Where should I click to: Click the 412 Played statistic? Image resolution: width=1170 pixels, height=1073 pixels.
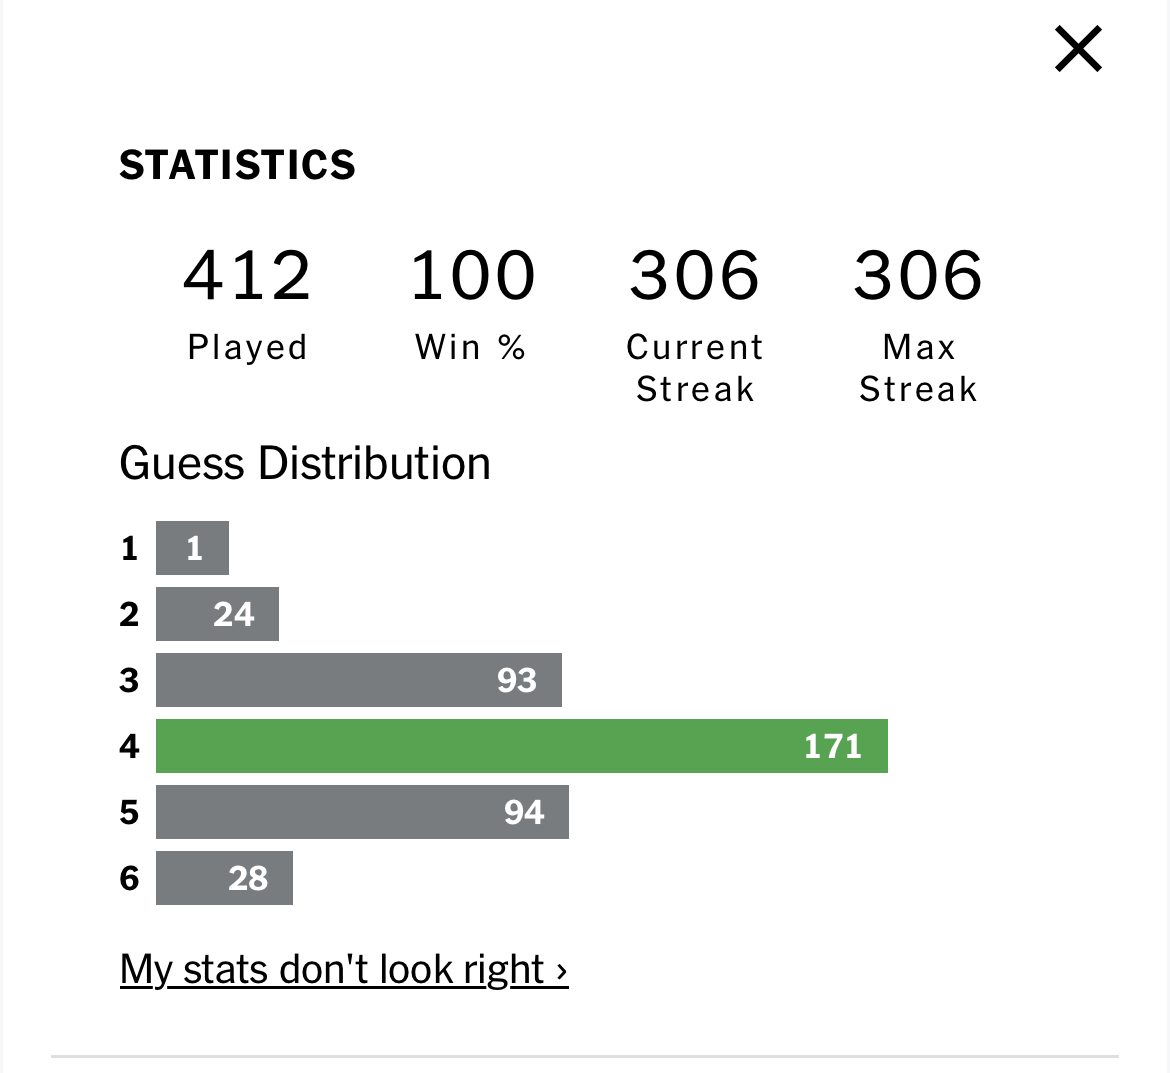(247, 275)
